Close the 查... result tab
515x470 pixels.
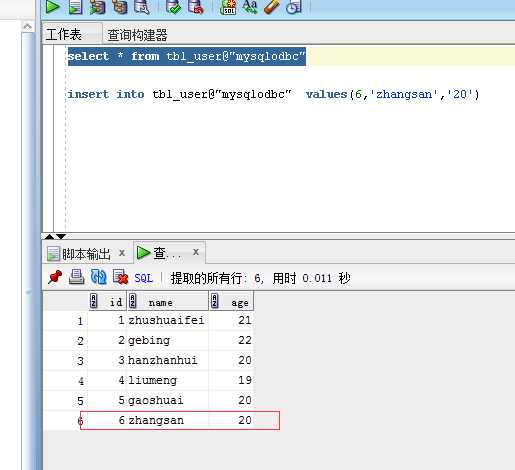(196, 252)
